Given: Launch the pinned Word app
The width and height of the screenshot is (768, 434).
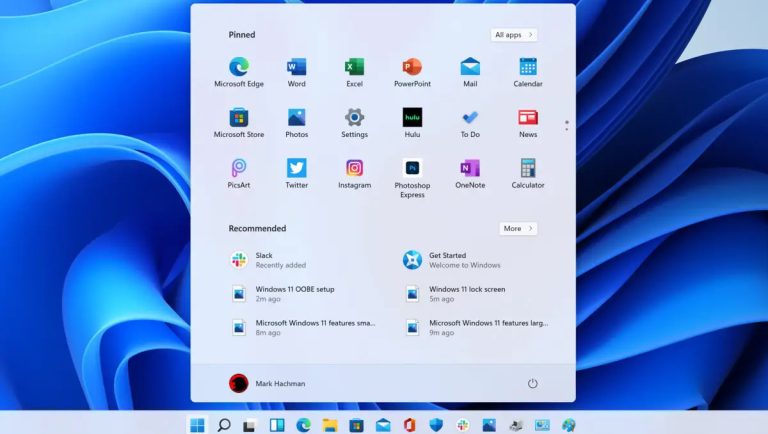Looking at the screenshot, I should pos(296,72).
